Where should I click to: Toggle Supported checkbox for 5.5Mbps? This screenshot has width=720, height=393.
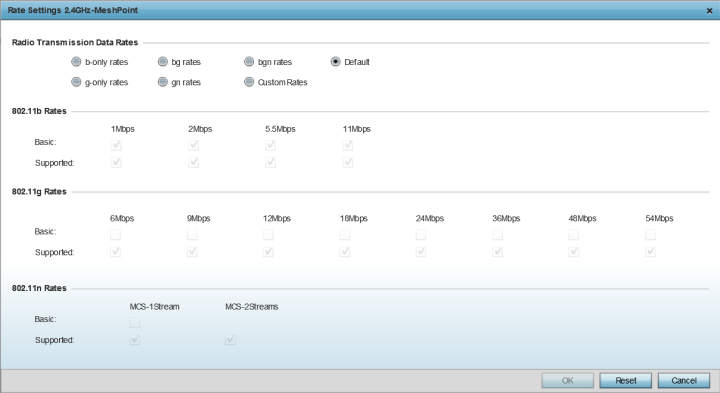point(270,163)
